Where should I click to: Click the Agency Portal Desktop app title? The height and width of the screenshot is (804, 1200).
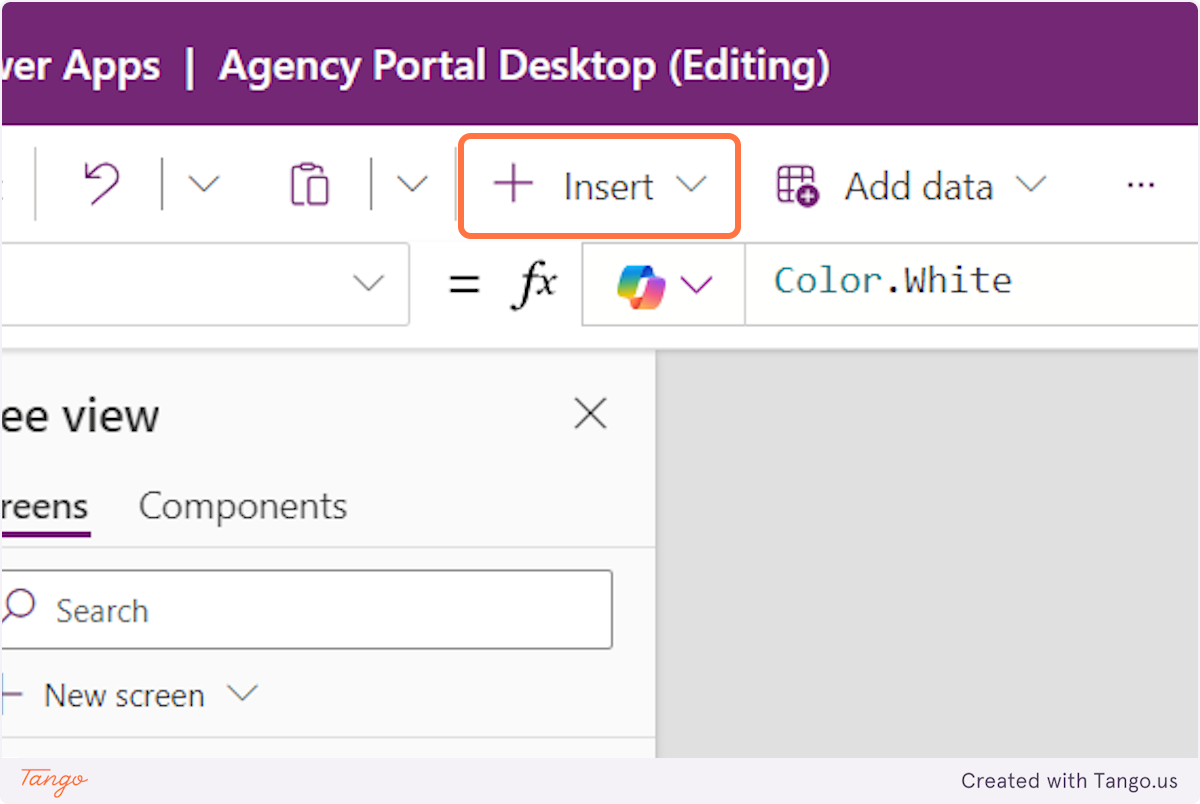[524, 66]
